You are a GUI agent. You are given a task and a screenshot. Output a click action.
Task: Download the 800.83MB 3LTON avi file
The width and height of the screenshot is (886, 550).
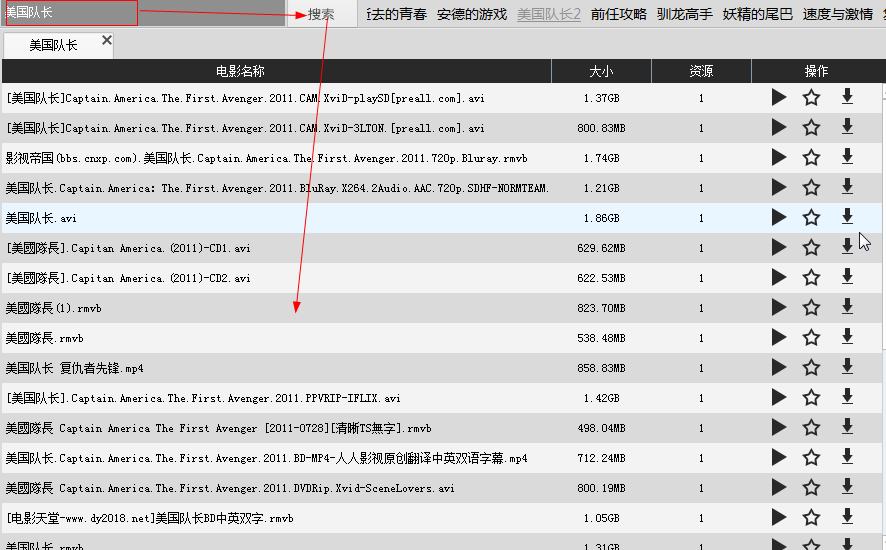[847, 127]
